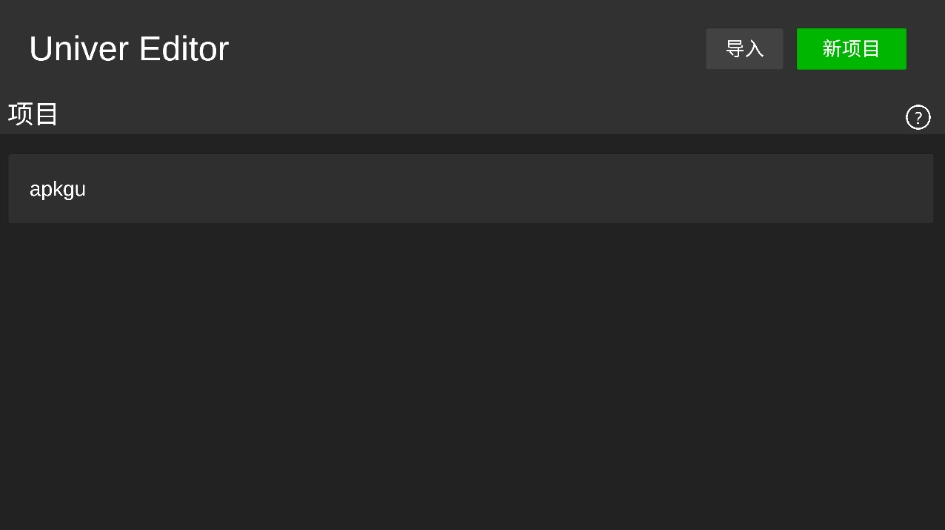The width and height of the screenshot is (945, 530).
Task: Click the apkgu project name text
Action: tap(57, 189)
